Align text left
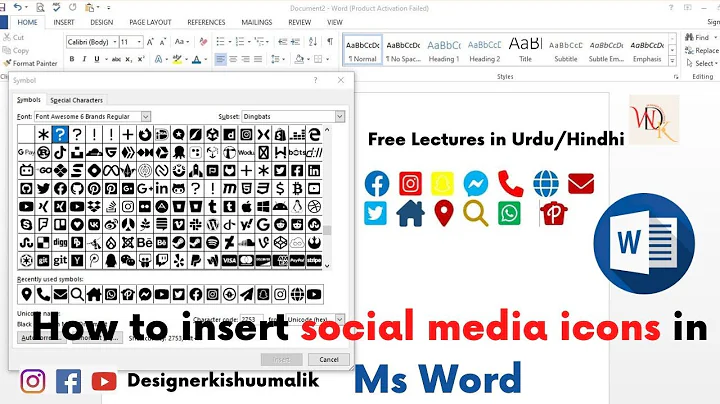 tap(220, 59)
